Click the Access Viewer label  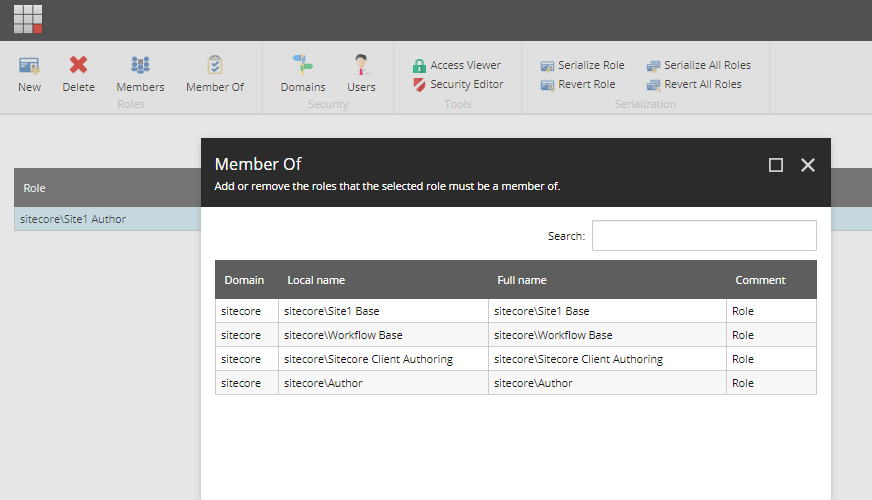pos(465,65)
